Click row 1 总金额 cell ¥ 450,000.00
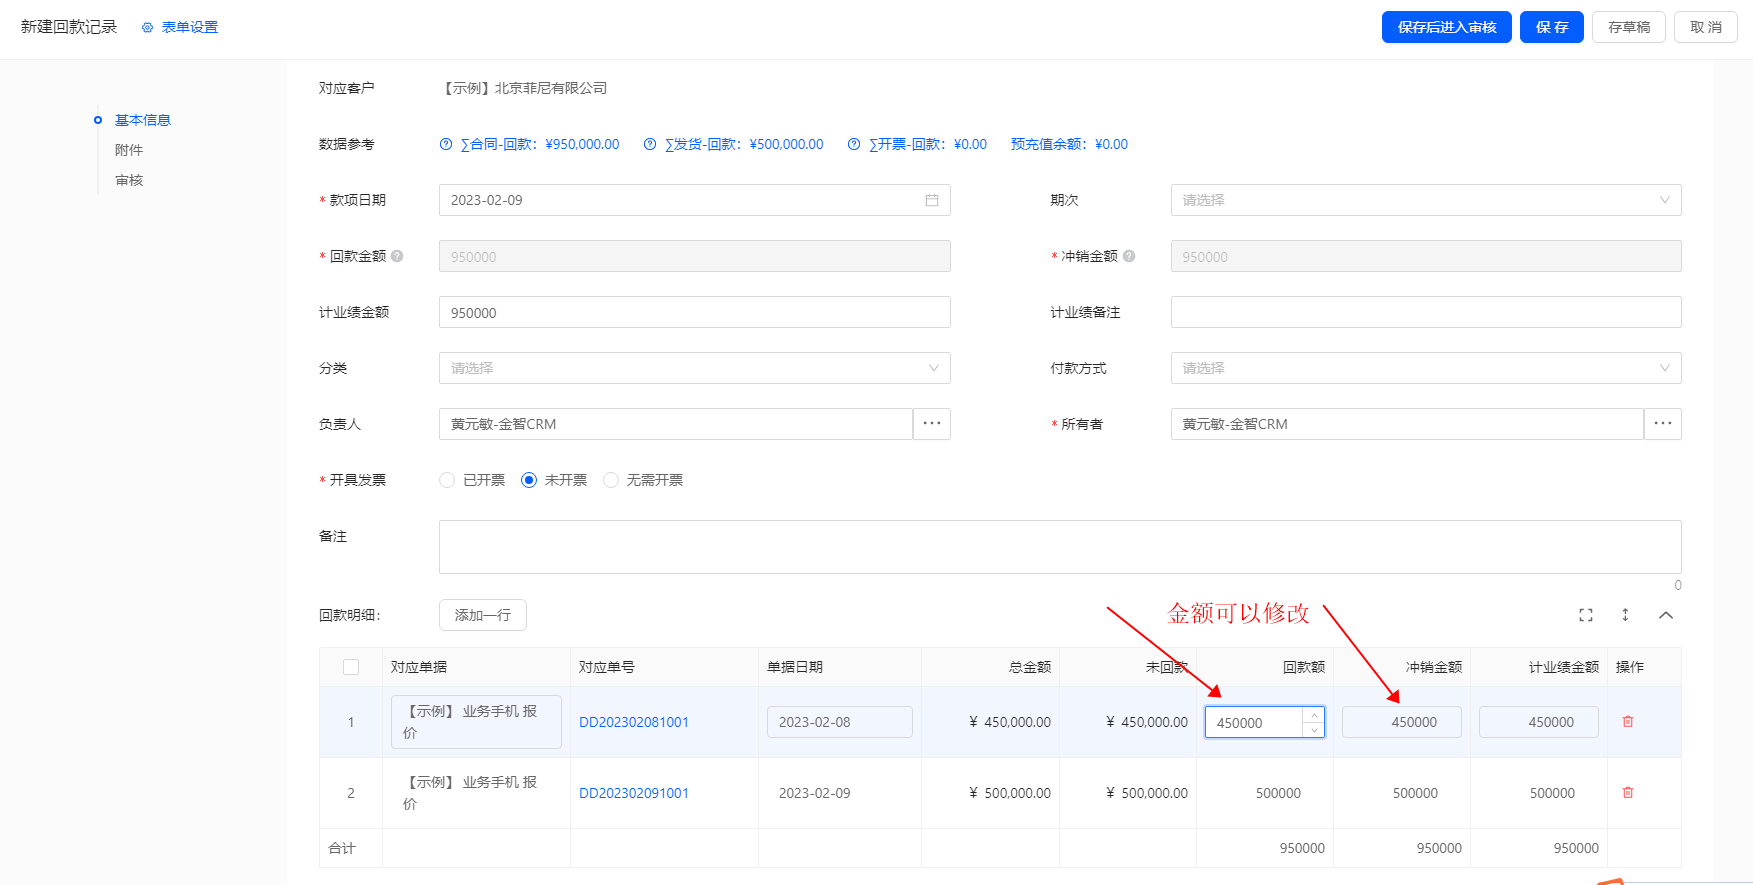The height and width of the screenshot is (885, 1753). [x=990, y=722]
